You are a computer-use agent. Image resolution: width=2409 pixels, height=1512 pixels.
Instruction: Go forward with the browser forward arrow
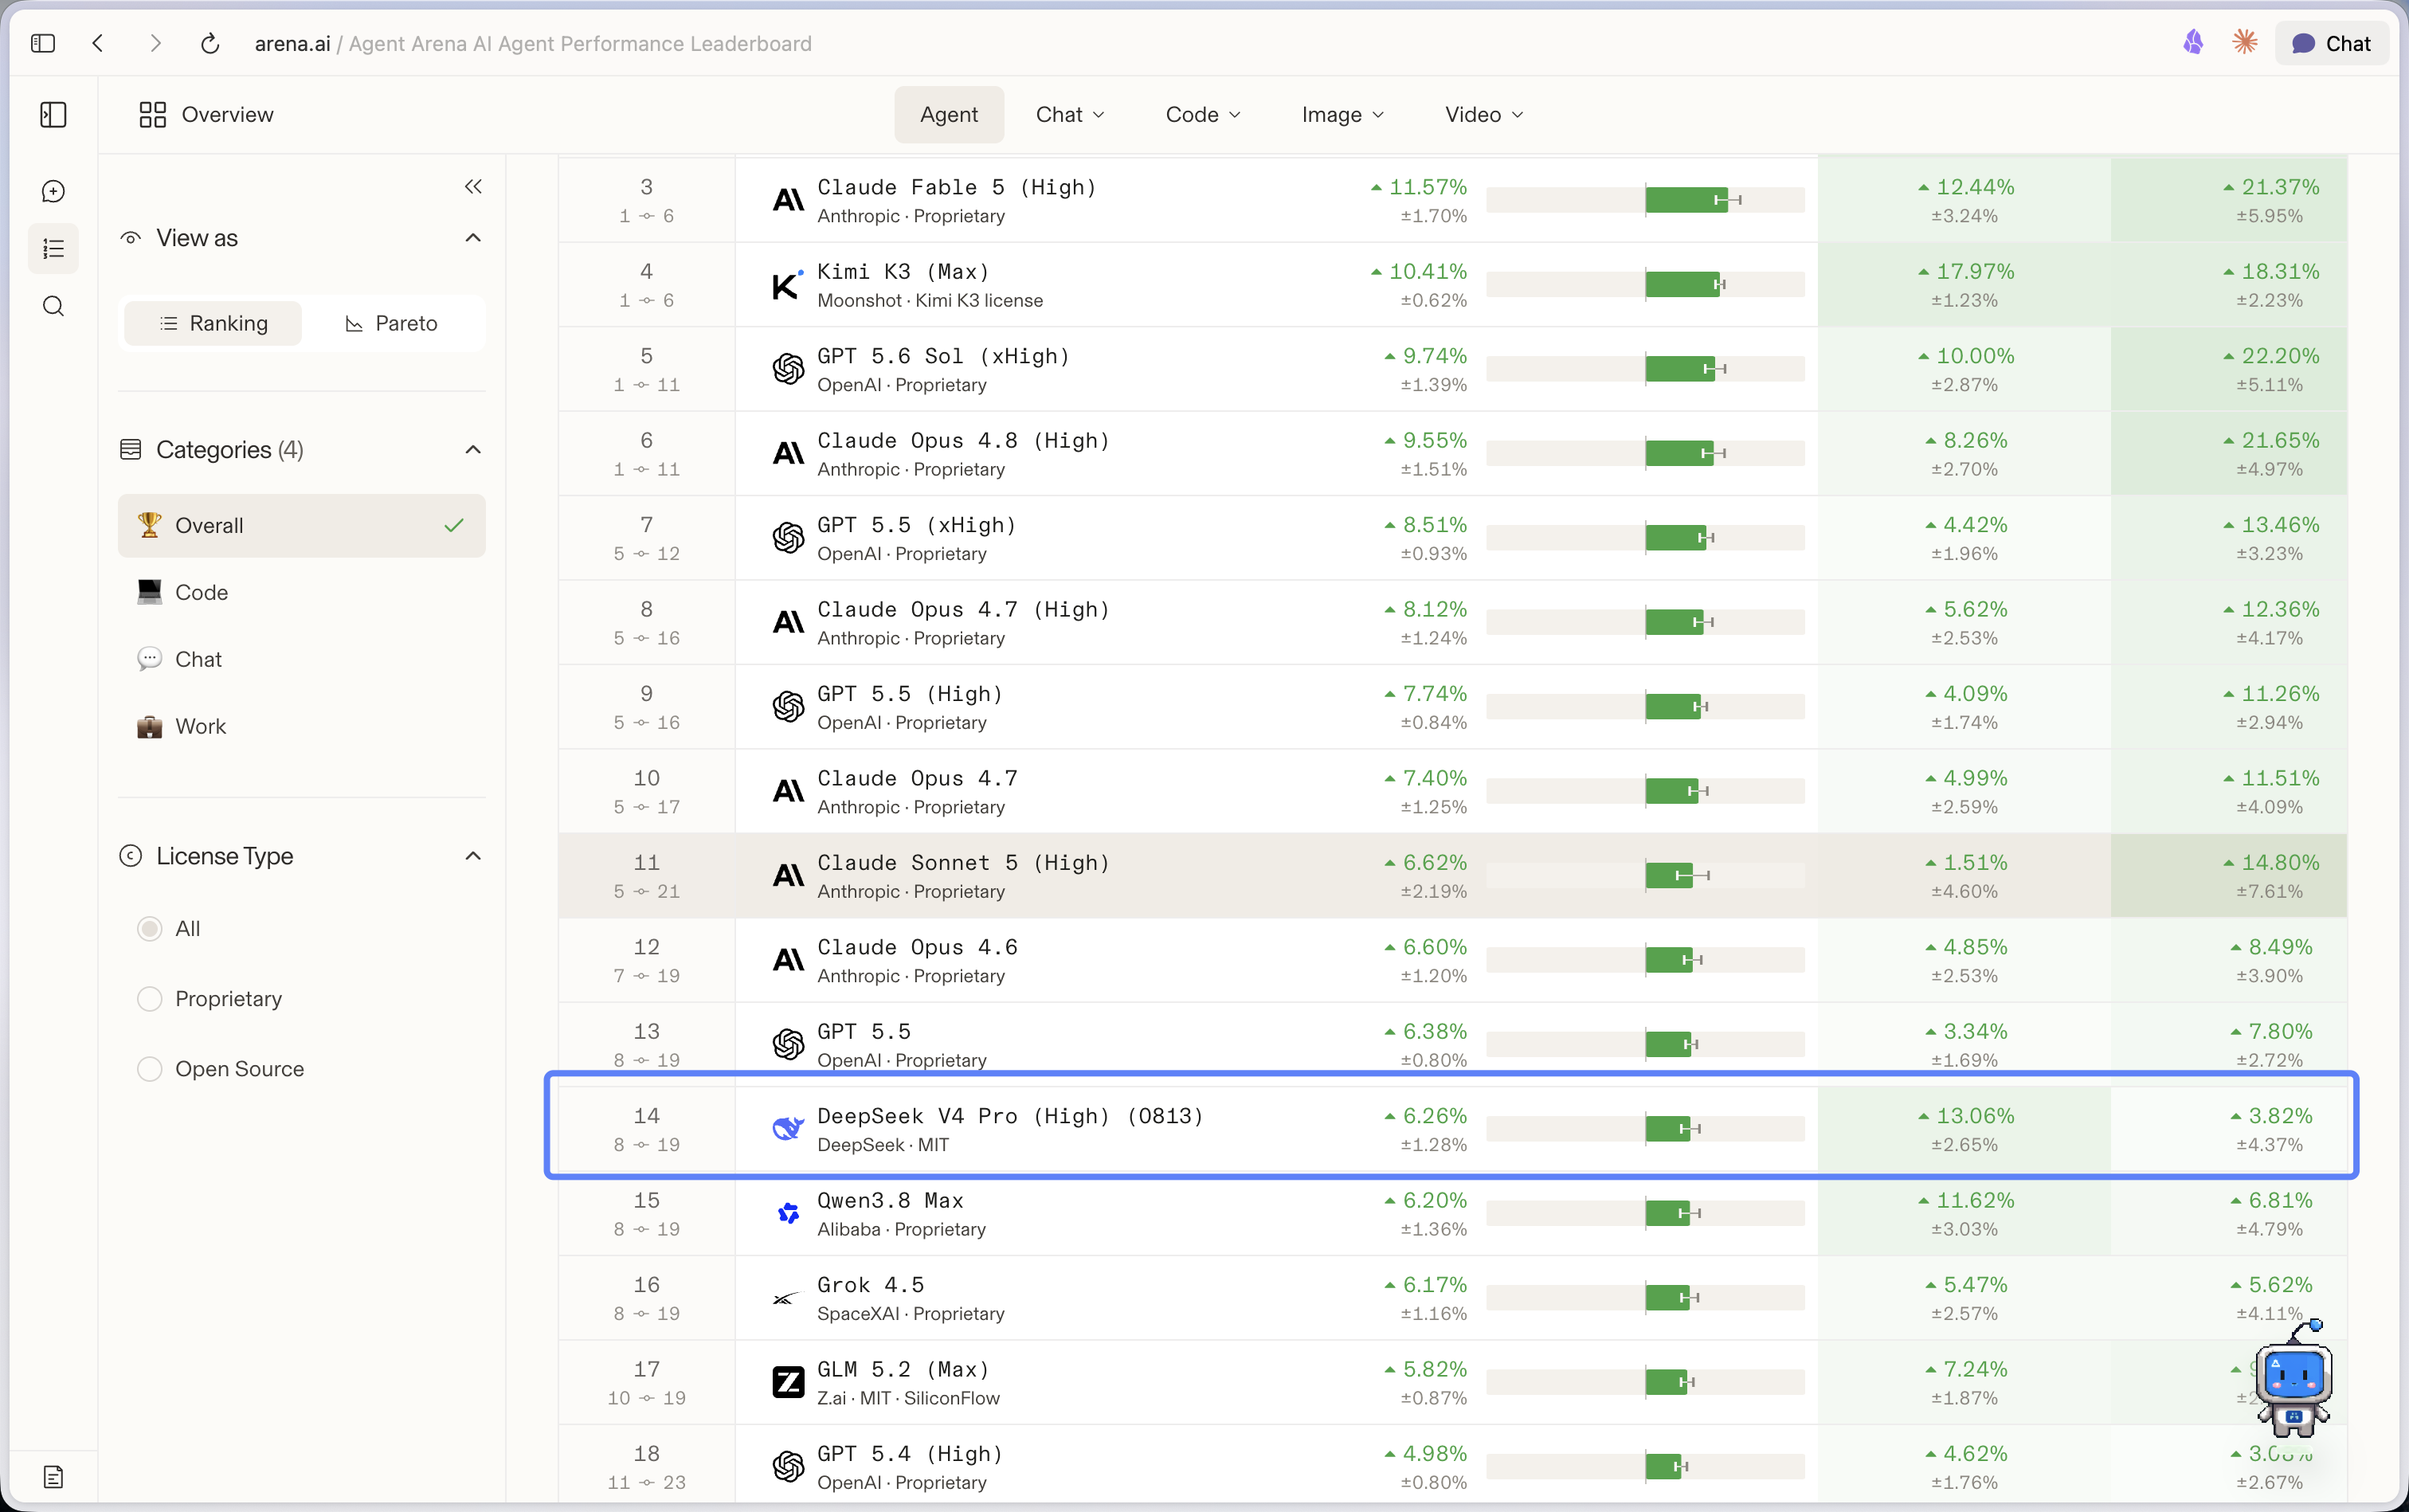click(x=155, y=43)
